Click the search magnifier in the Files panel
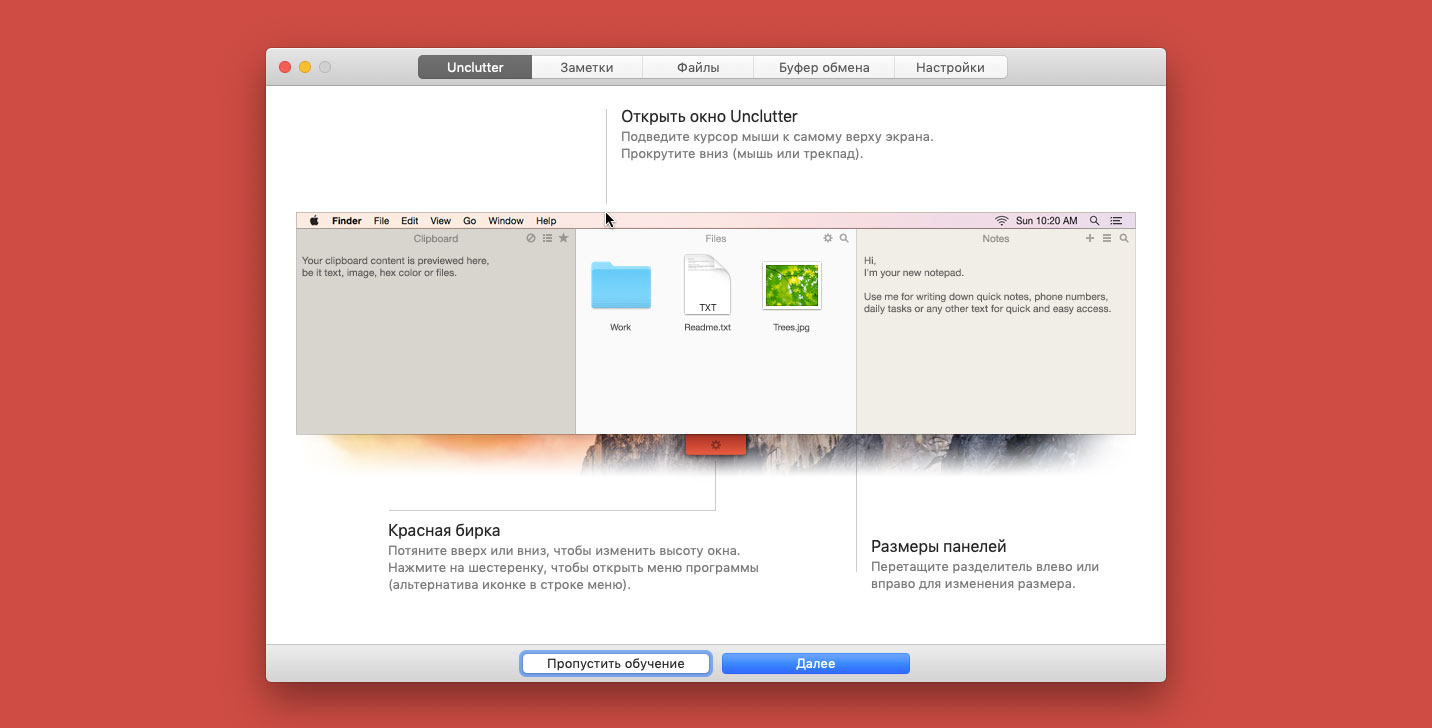Screen dimensions: 1432x728 pyautogui.click(x=844, y=239)
